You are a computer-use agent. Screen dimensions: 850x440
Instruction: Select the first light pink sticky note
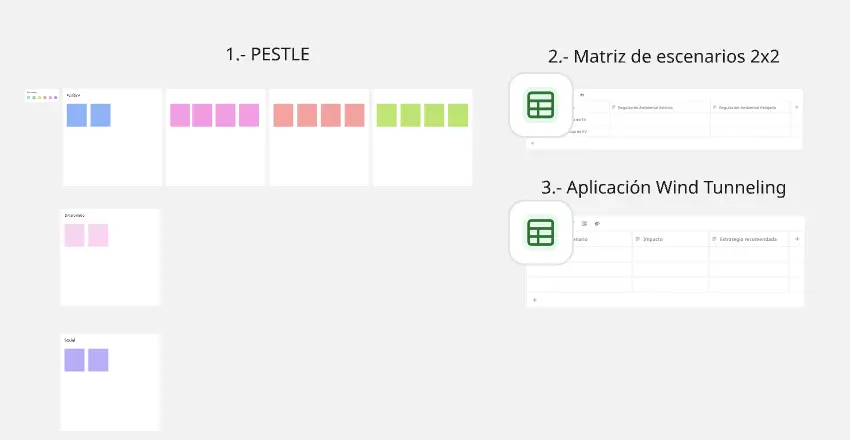(x=75, y=236)
